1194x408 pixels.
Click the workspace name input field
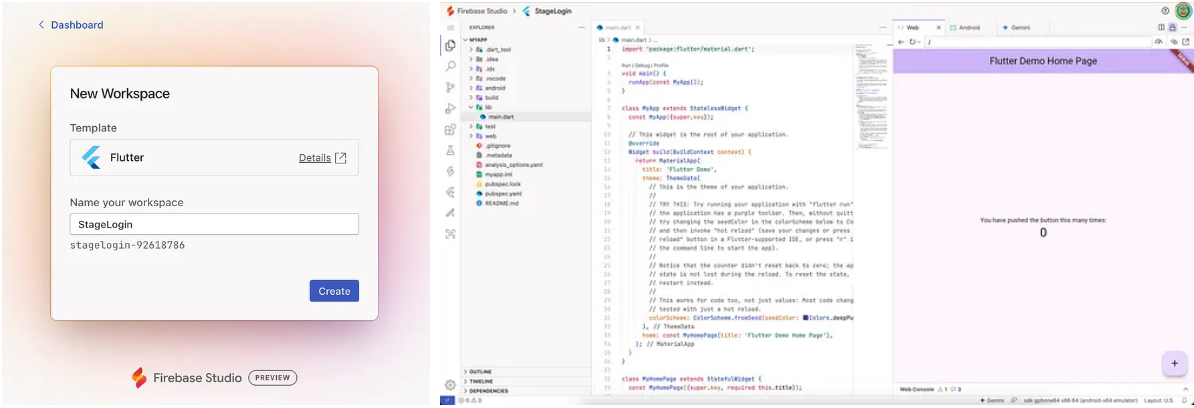[214, 225]
